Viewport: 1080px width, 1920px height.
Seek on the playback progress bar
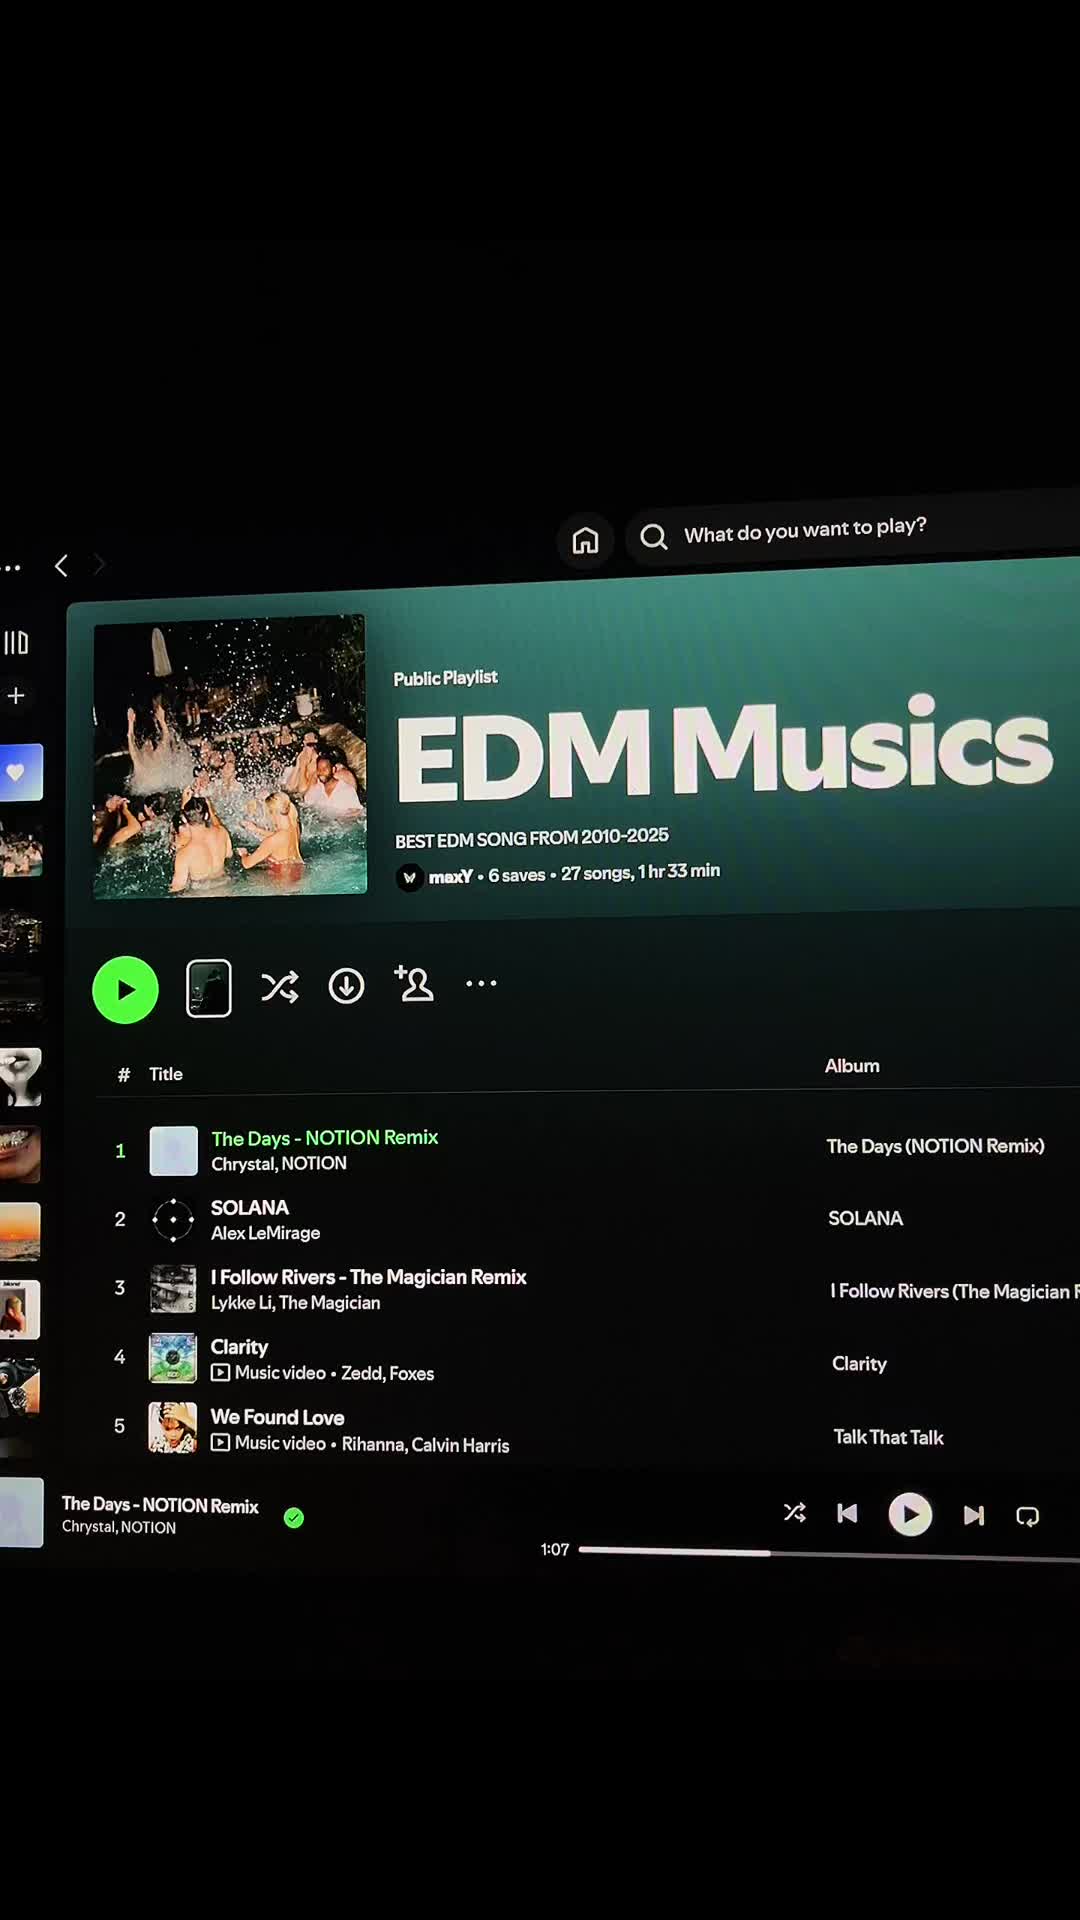pyautogui.click(x=829, y=1554)
